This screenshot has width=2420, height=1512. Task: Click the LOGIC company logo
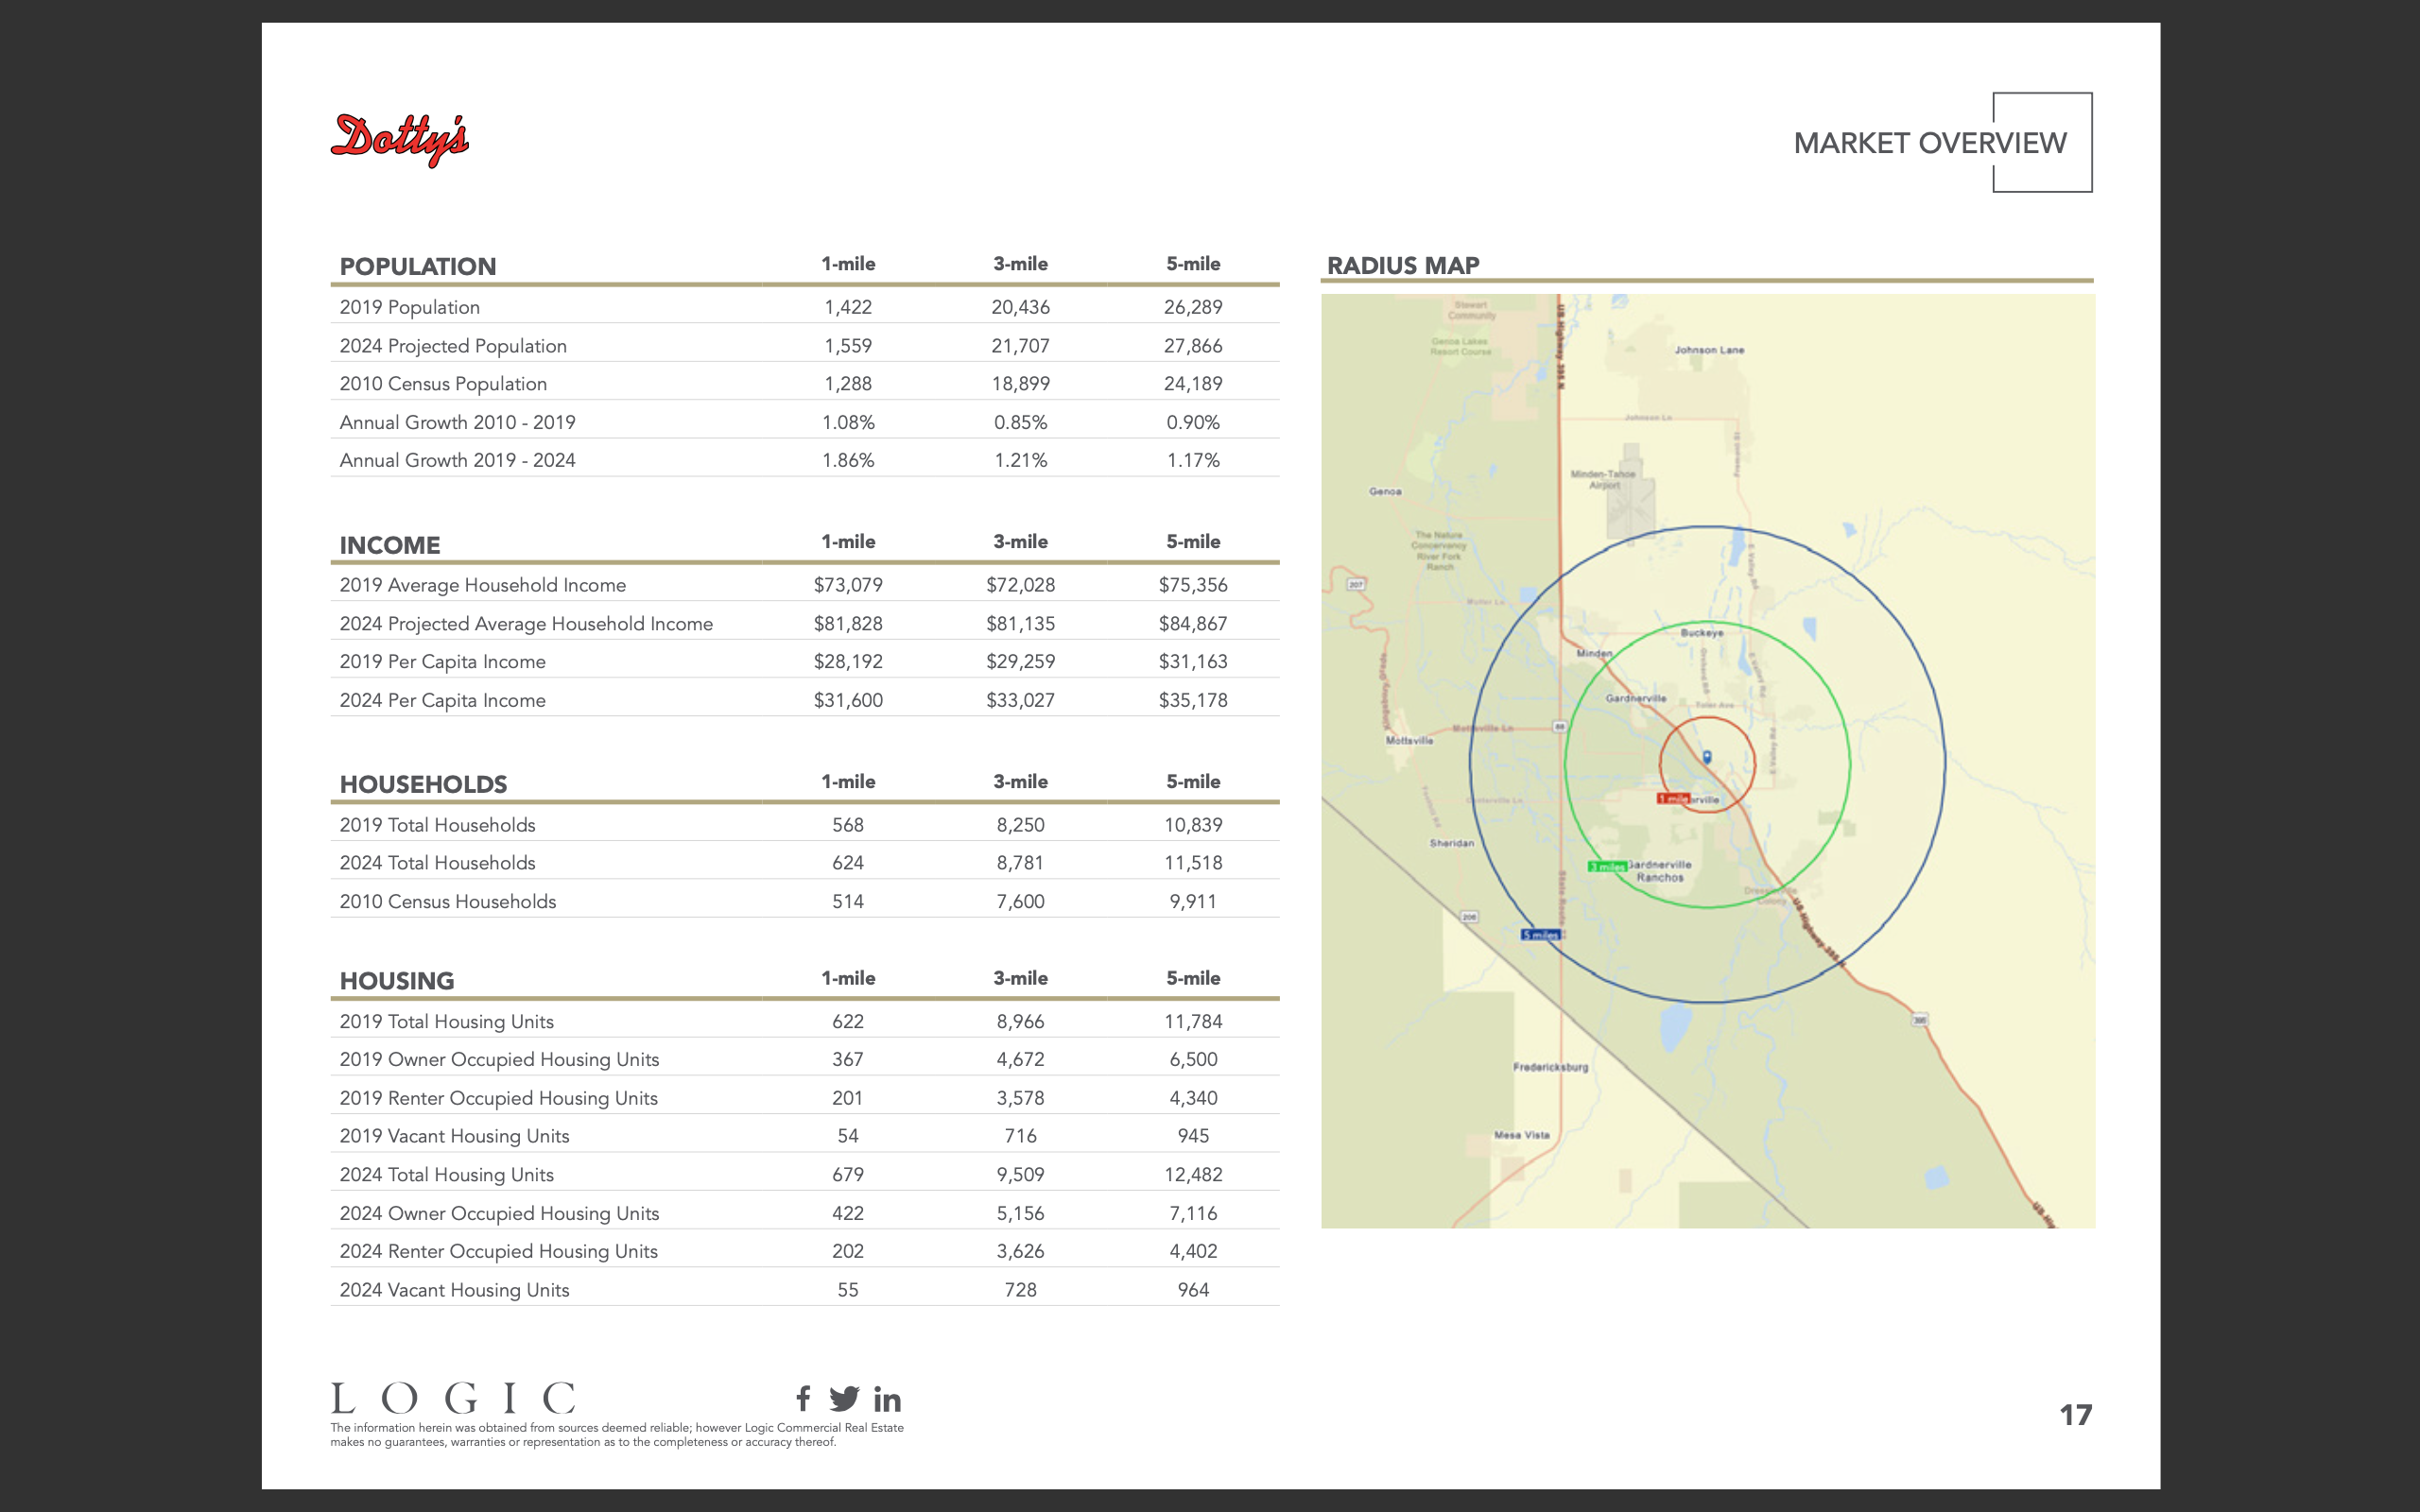coord(453,1398)
